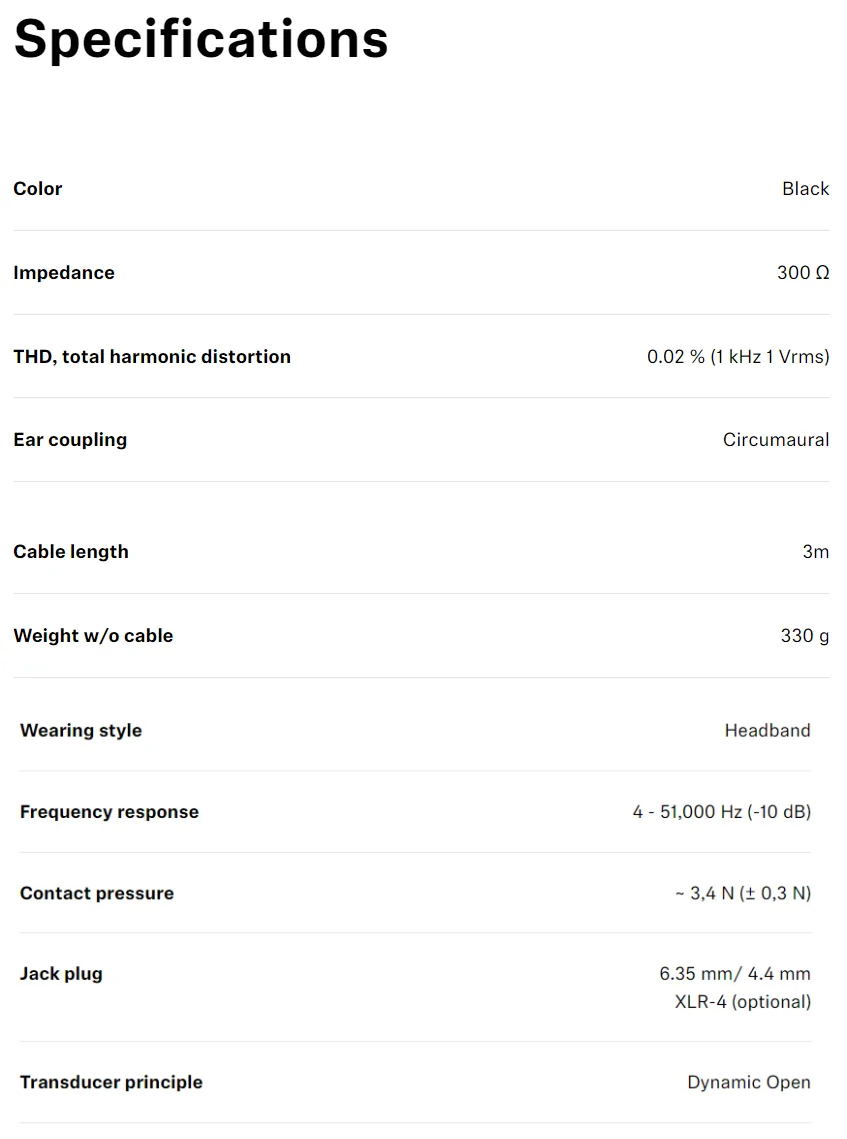This screenshot has height=1139, width=847.
Task: Select the Contact pressure label
Action: 97,893
